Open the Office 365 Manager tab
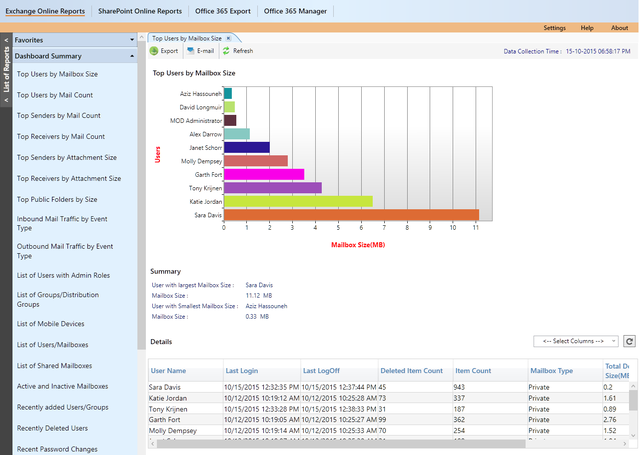The image size is (639, 455). click(293, 9)
